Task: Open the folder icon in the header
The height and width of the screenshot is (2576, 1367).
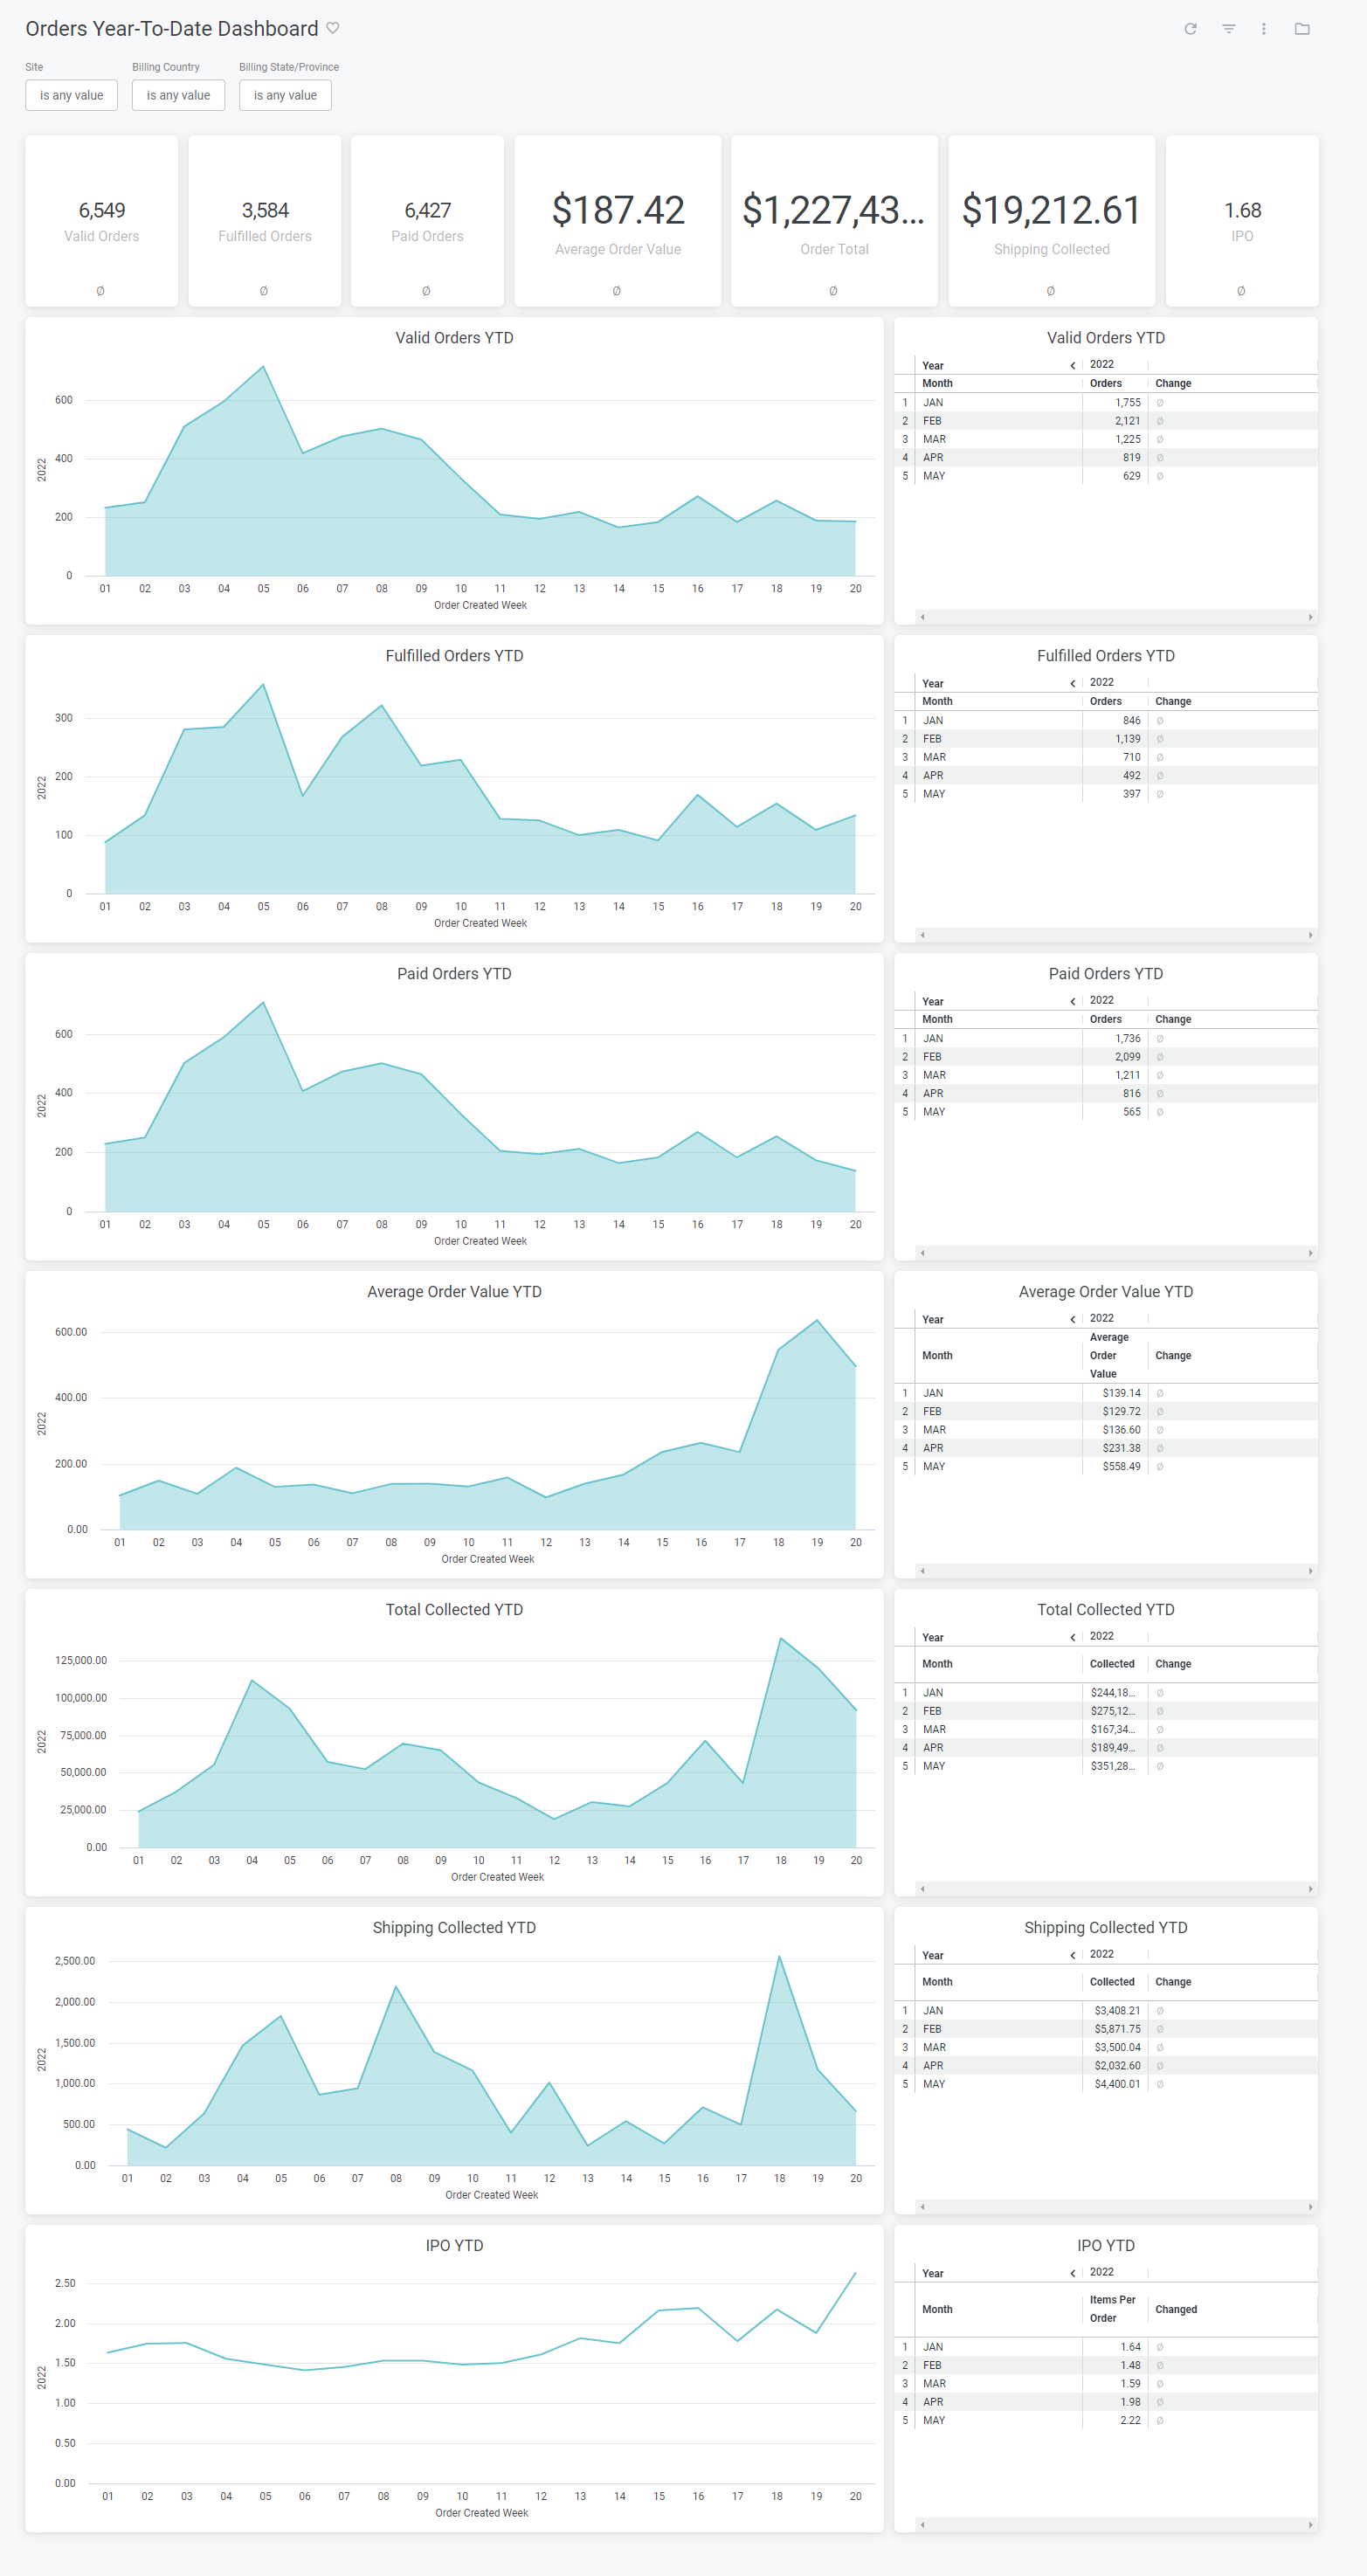Action: point(1302,29)
